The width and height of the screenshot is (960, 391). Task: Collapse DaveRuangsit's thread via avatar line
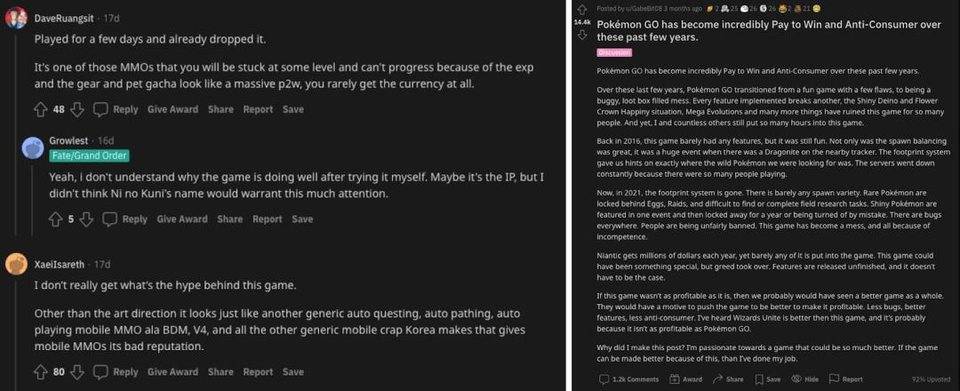pos(15,132)
